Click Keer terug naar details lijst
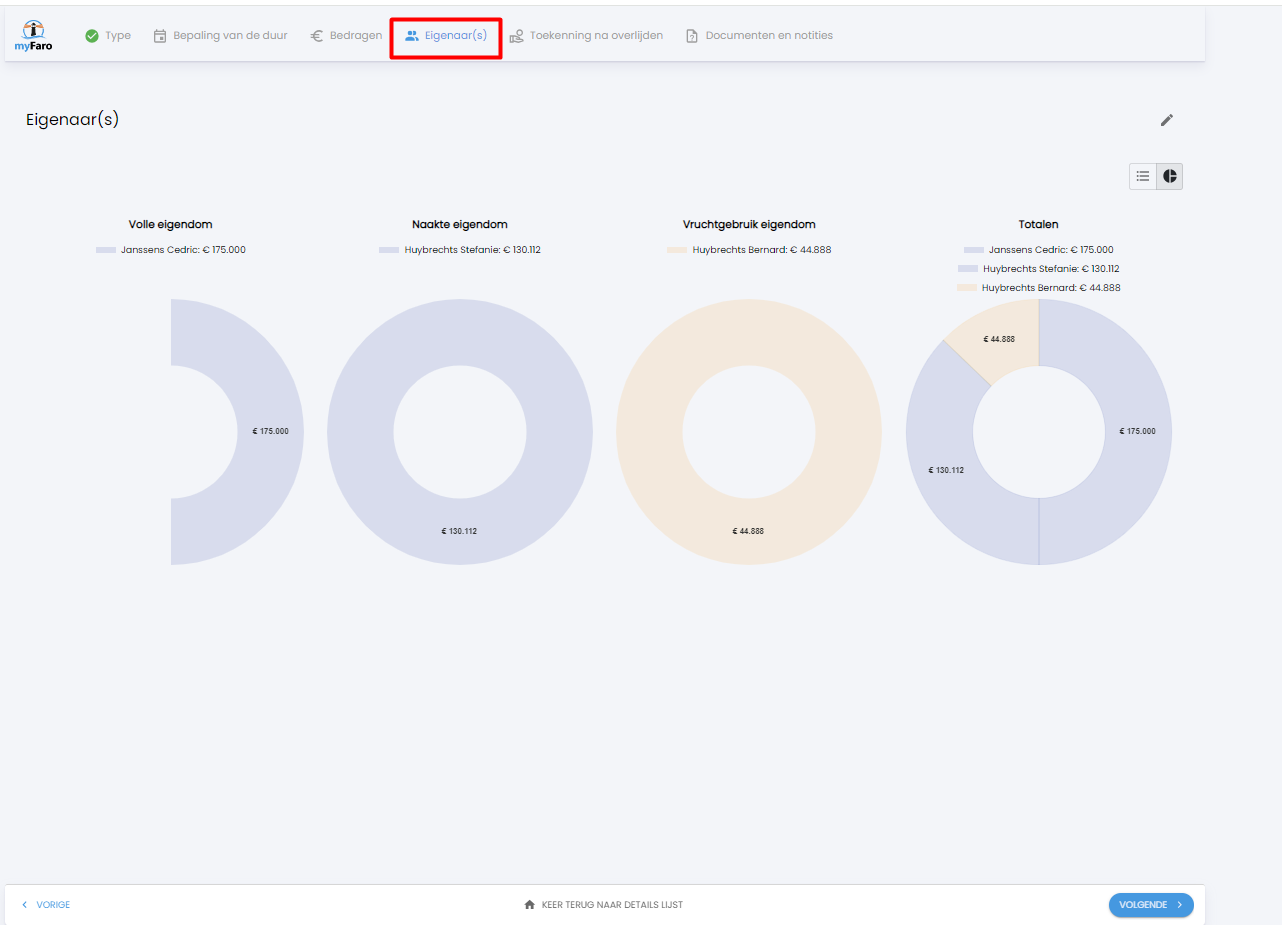 click(604, 905)
